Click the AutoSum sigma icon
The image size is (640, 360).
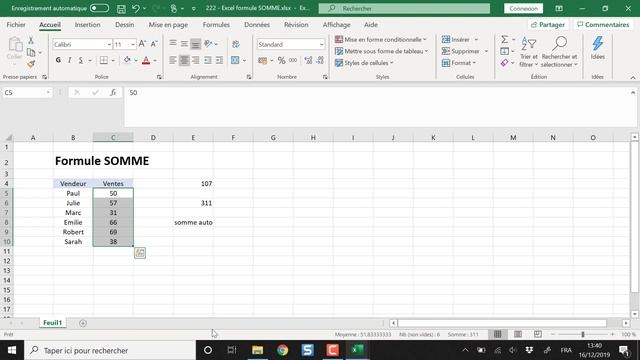(x=504, y=40)
